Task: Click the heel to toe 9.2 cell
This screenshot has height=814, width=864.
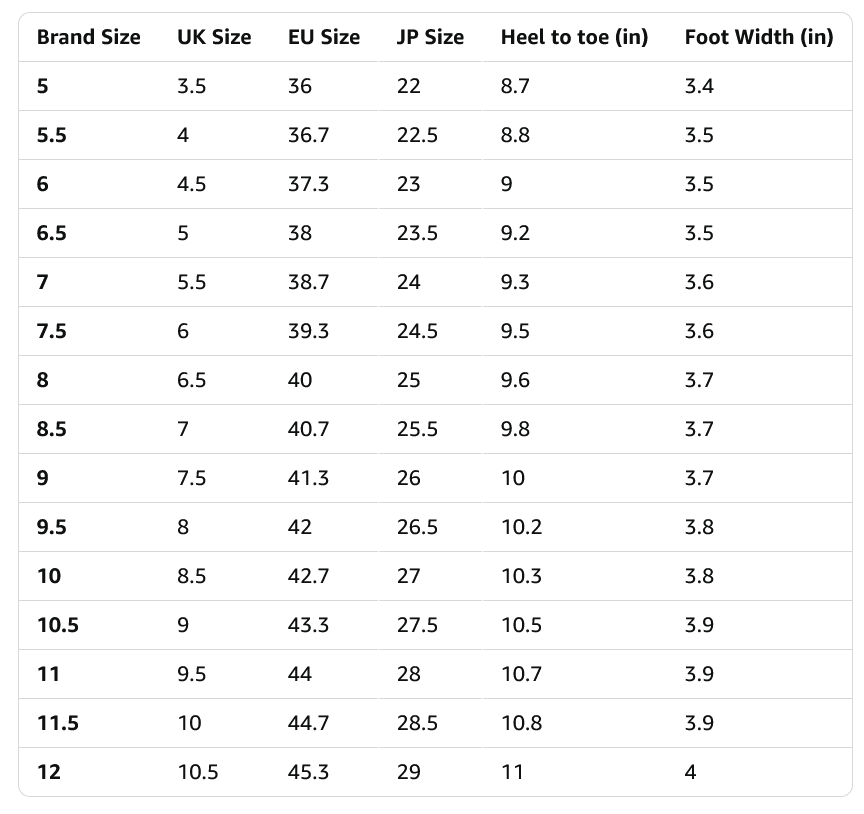Action: click(515, 233)
